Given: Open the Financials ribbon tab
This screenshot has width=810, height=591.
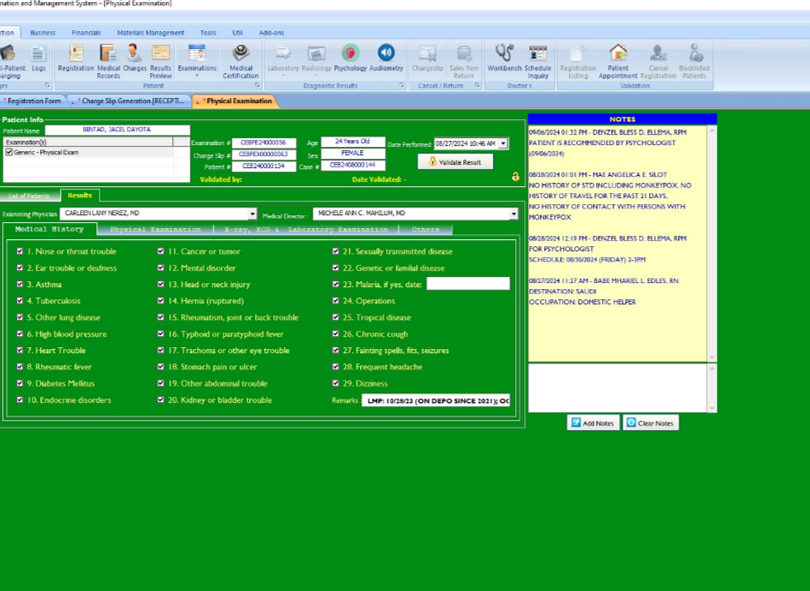Looking at the screenshot, I should pyautogui.click(x=86, y=33).
